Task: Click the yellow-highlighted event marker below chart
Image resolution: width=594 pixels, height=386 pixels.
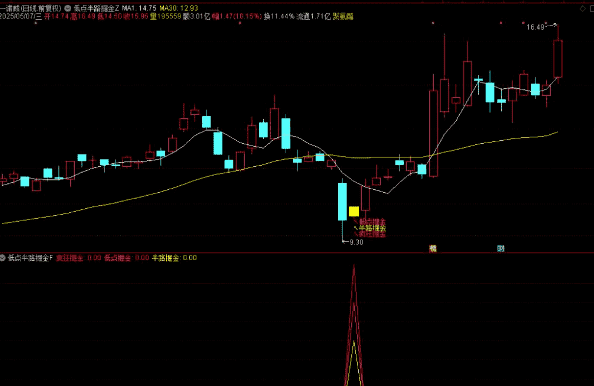Action: click(x=433, y=248)
